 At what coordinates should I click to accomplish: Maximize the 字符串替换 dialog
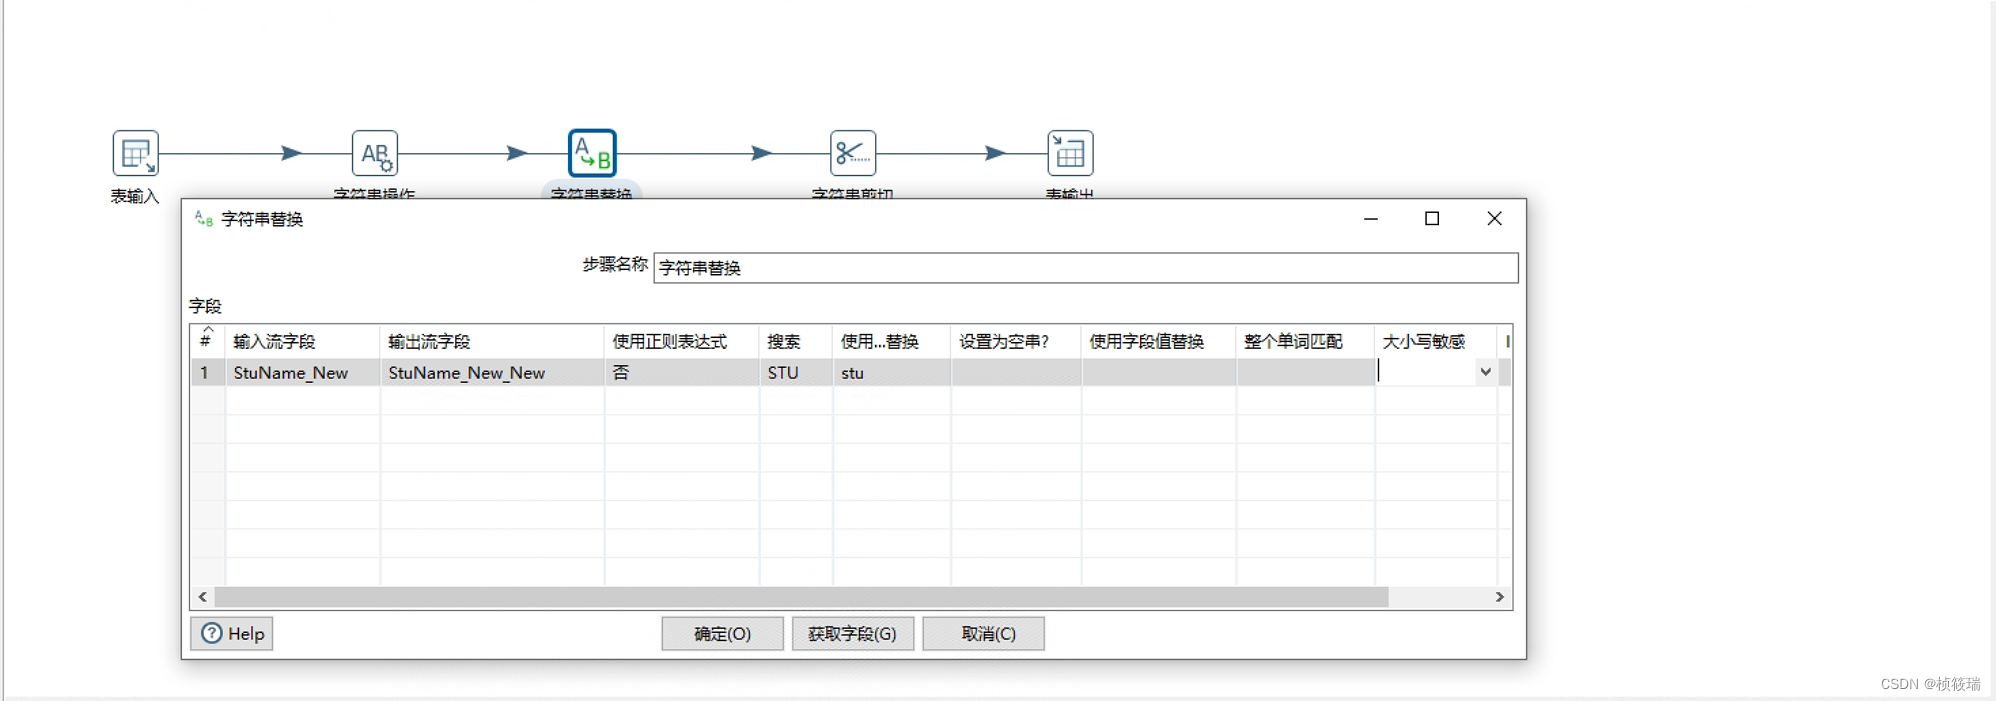click(1432, 219)
